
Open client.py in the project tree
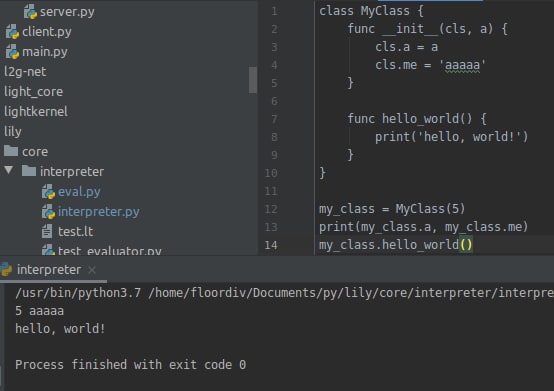click(x=47, y=32)
